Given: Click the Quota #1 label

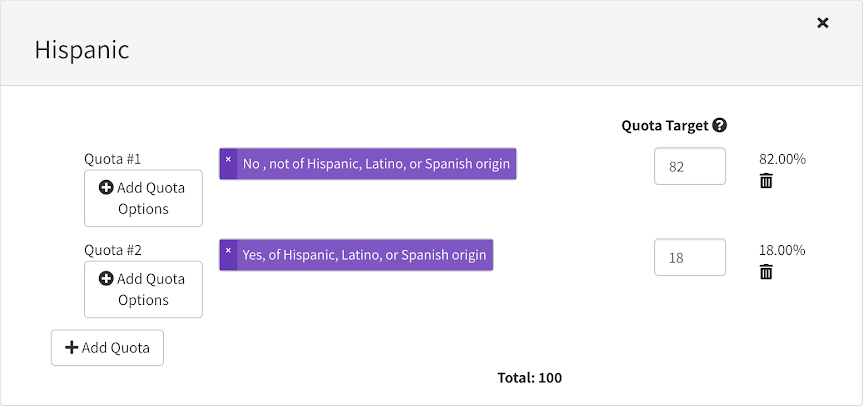Looking at the screenshot, I should [x=112, y=159].
